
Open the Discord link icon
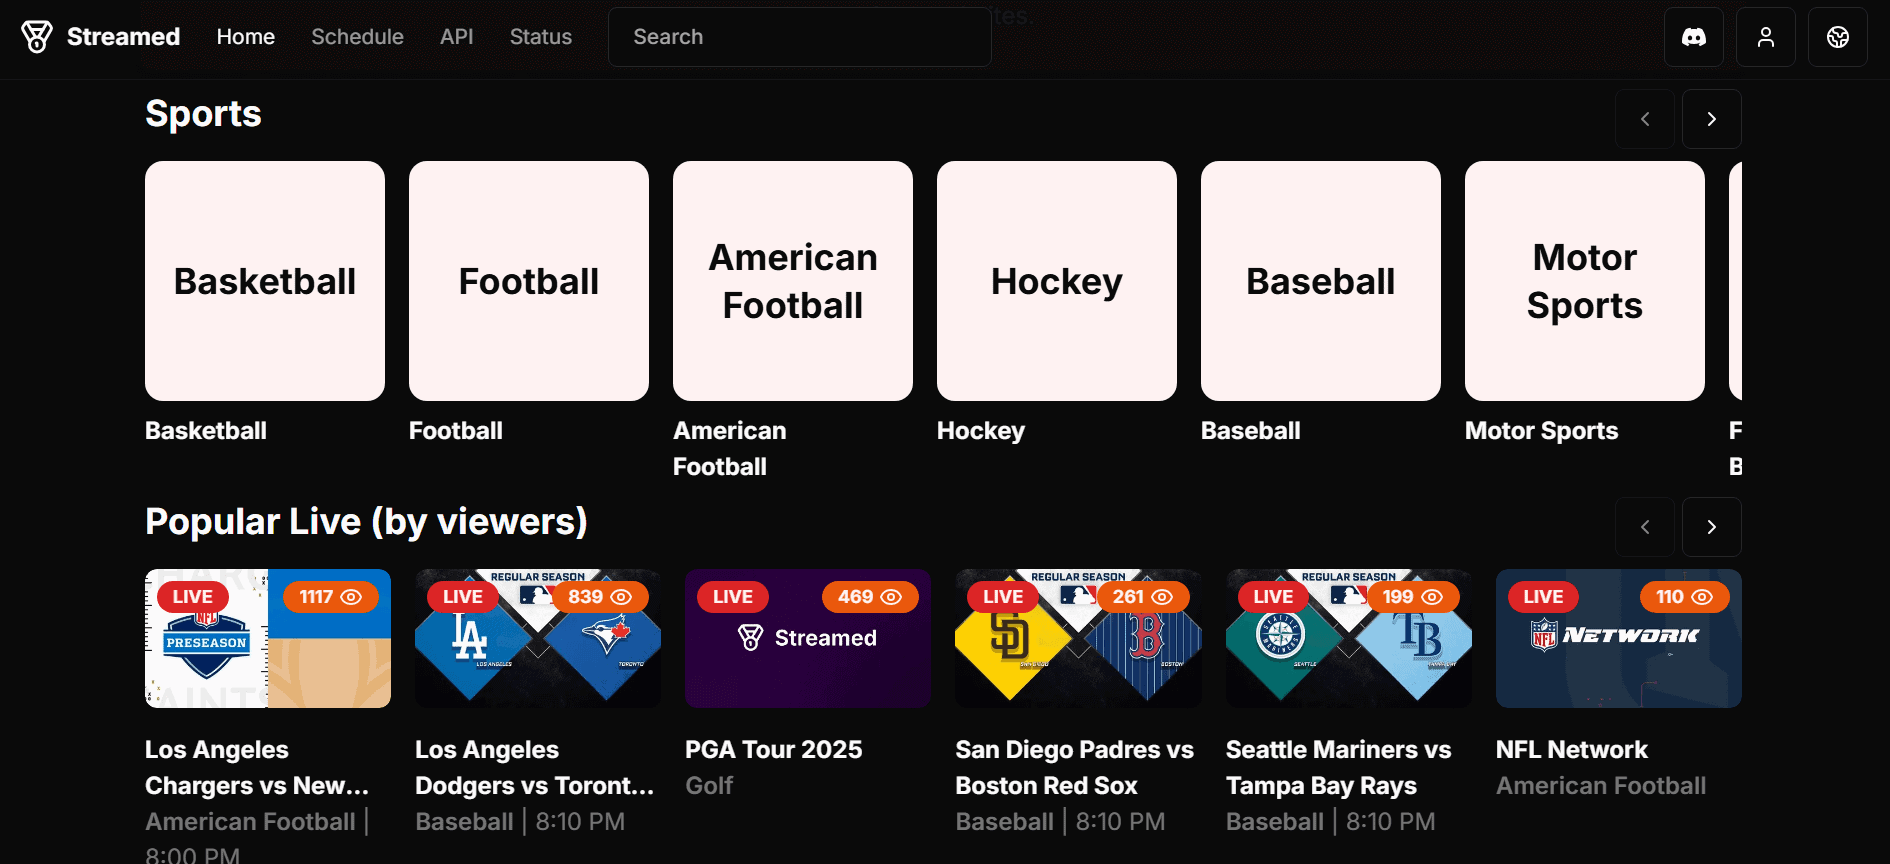1694,37
